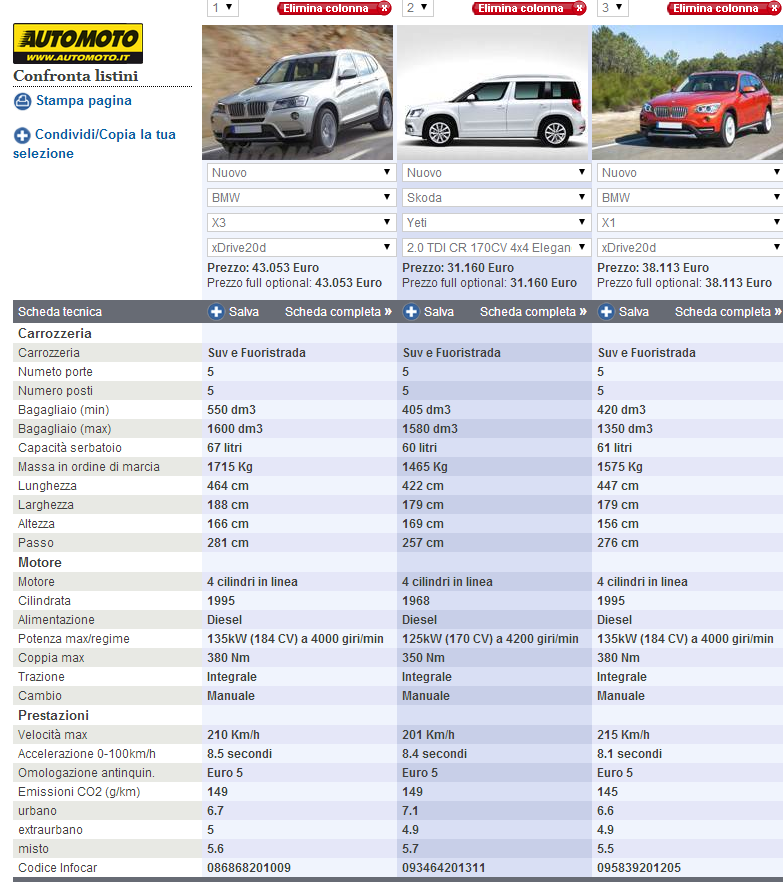Click the Emissioni CO2 (g/km) label
This screenshot has width=783, height=882.
click(79, 792)
